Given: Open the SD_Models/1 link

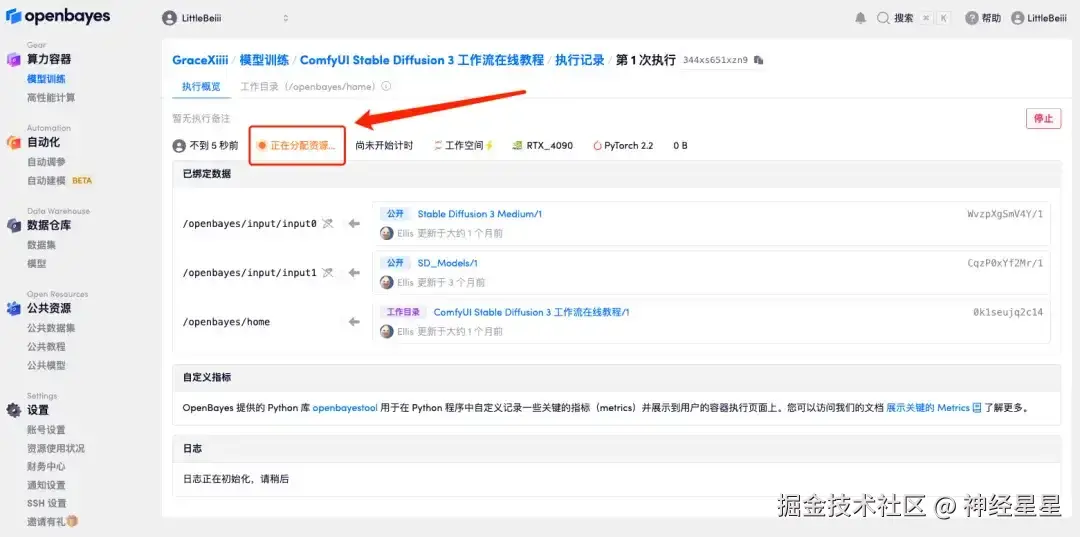Looking at the screenshot, I should [448, 263].
